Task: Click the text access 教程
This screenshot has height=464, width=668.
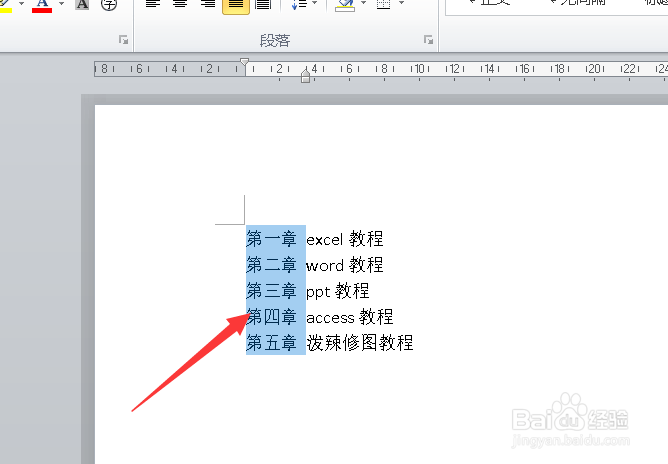Action: pos(350,317)
